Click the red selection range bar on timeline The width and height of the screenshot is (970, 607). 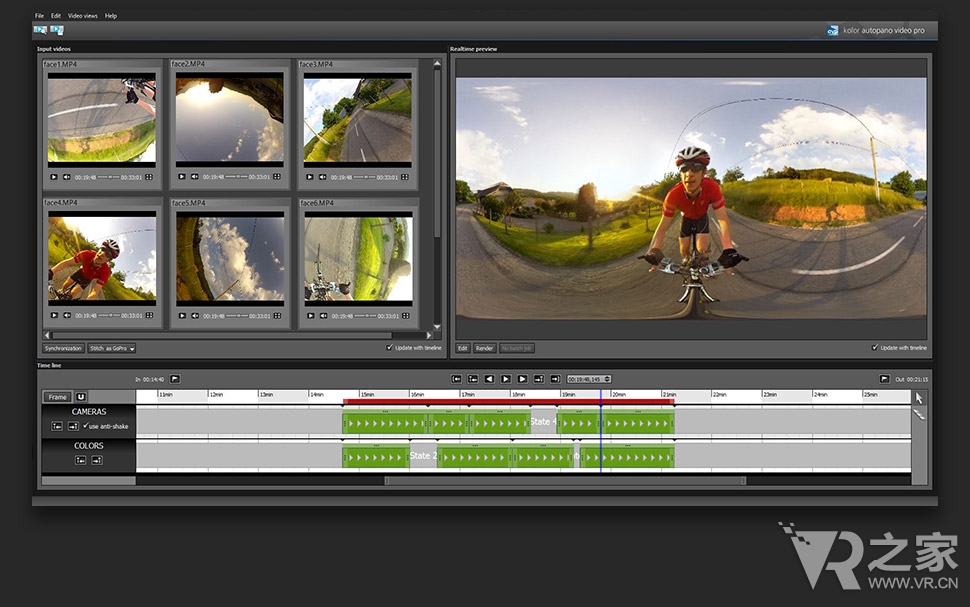[509, 402]
